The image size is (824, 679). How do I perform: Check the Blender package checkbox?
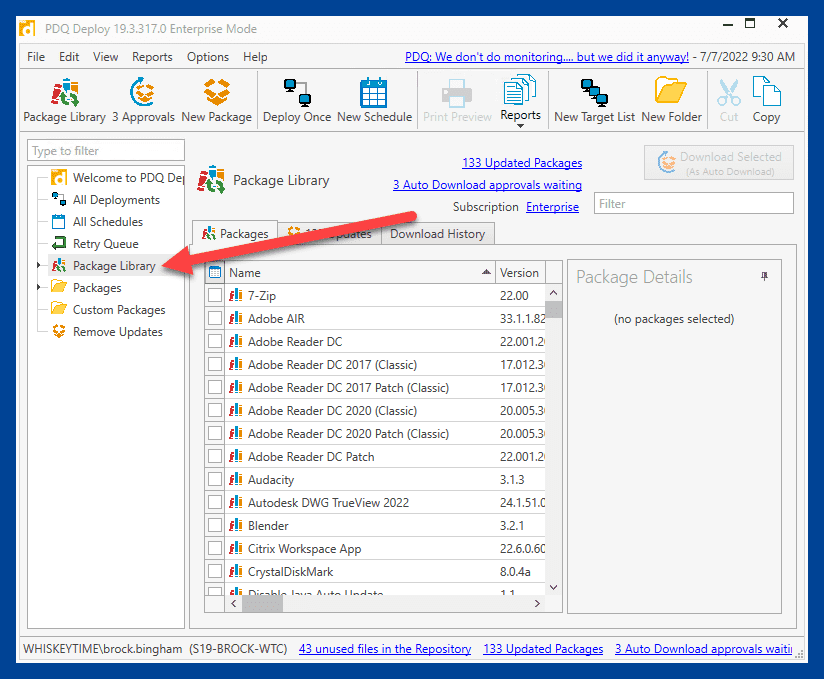(214, 526)
